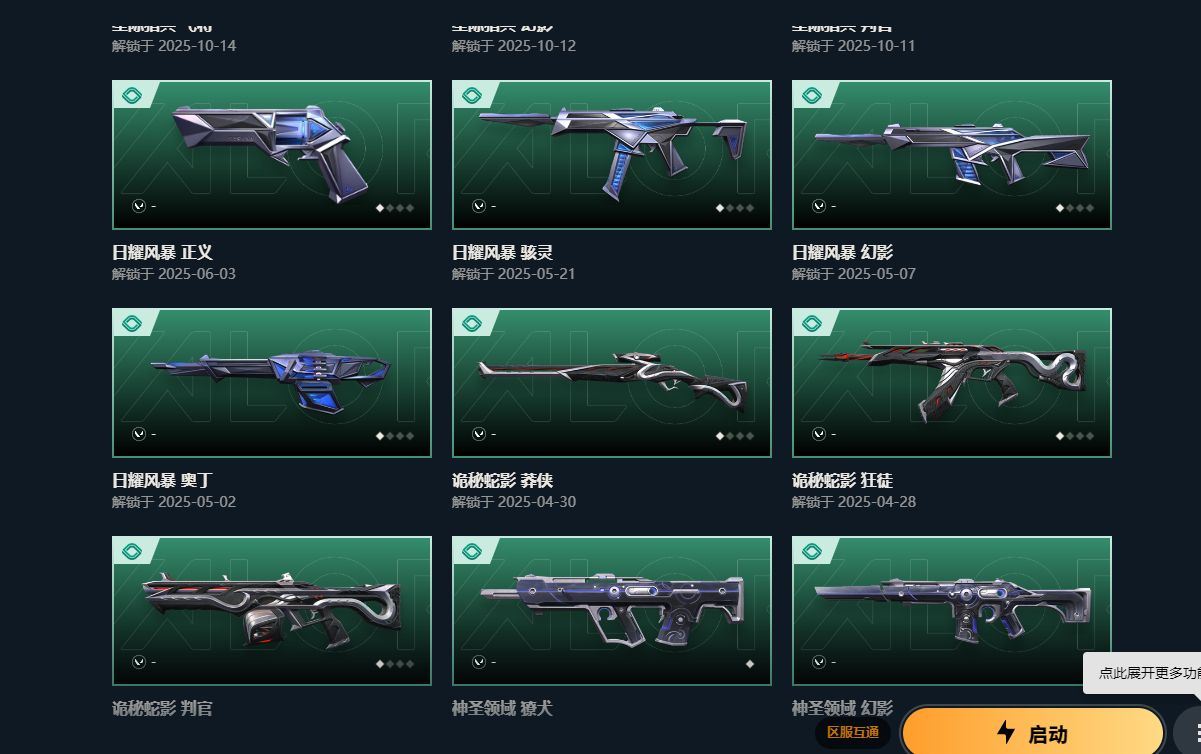Select level dots on 诡秘蛇影 狂徒 skin
This screenshot has width=1201, height=754.
coord(1075,436)
